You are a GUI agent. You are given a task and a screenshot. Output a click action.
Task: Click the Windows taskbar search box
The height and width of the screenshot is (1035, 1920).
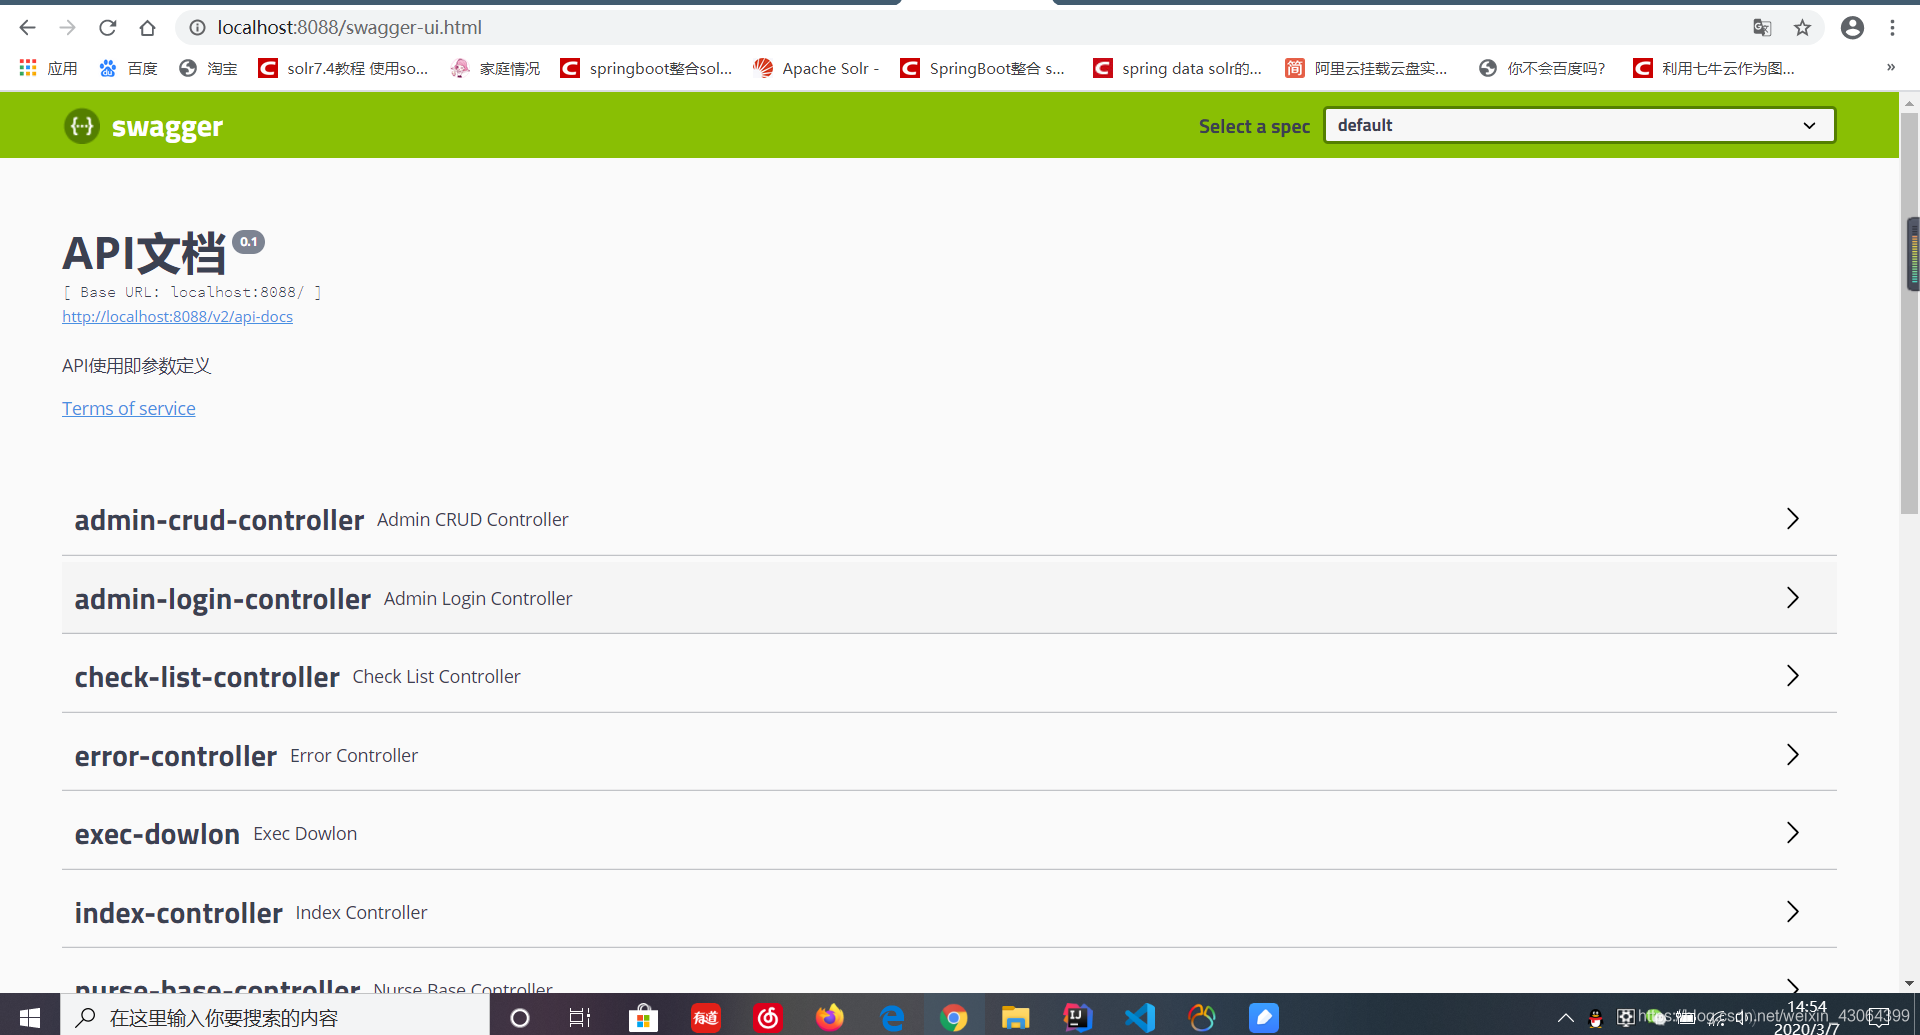click(275, 1017)
